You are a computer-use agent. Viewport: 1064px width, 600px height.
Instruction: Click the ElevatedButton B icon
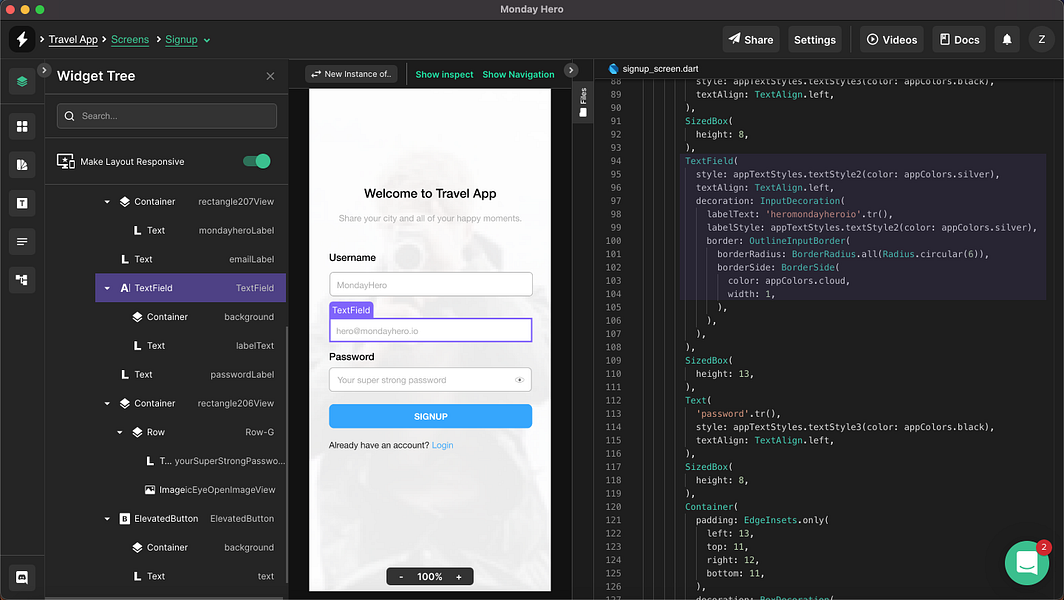point(124,519)
